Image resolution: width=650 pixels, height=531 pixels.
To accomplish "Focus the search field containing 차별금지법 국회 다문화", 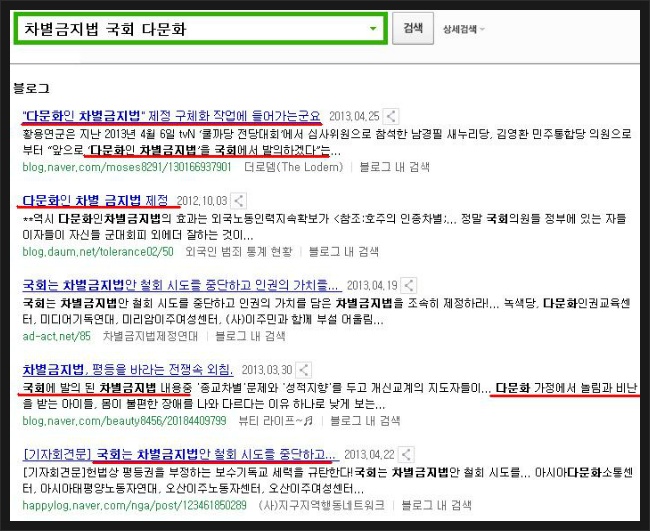I will point(201,28).
